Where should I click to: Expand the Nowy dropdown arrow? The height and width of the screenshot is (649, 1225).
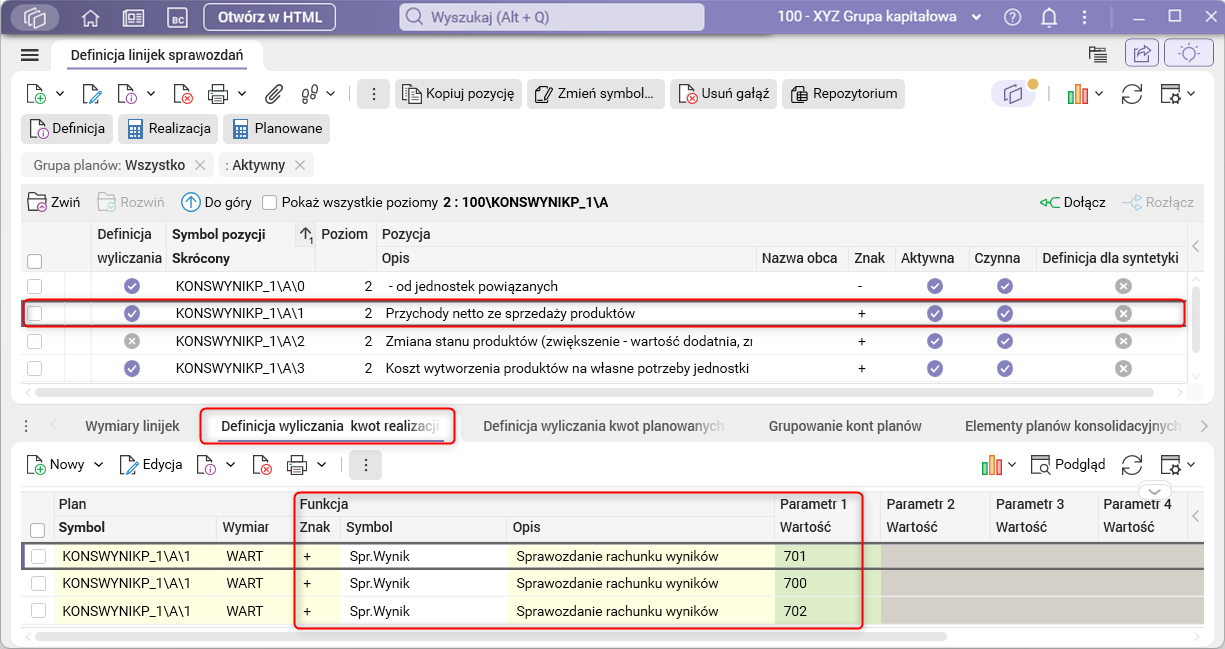(99, 465)
